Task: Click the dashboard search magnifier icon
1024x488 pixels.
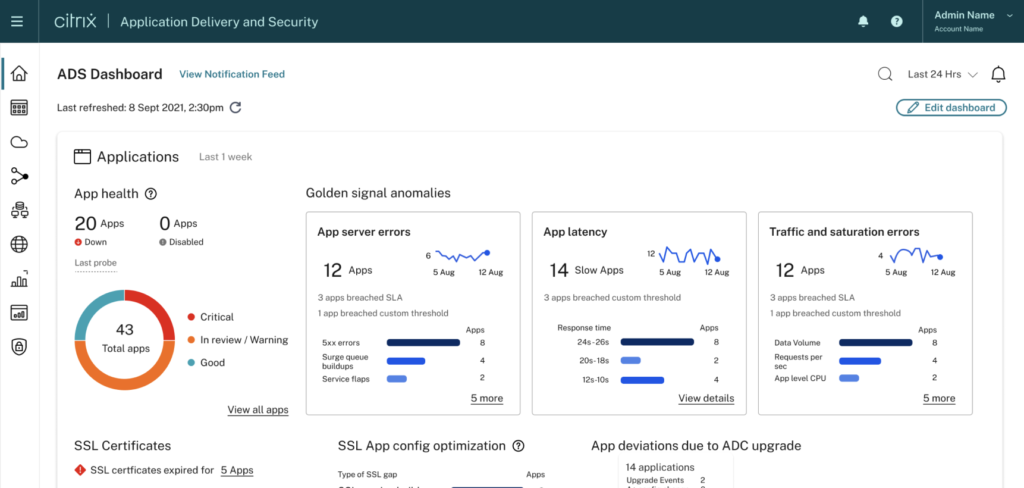Action: pyautogui.click(x=885, y=74)
